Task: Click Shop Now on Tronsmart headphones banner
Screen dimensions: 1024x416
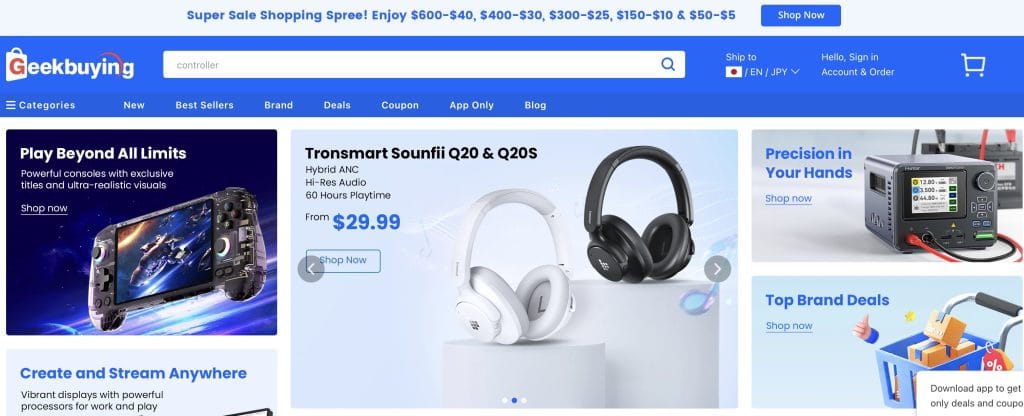Action: 343,261
